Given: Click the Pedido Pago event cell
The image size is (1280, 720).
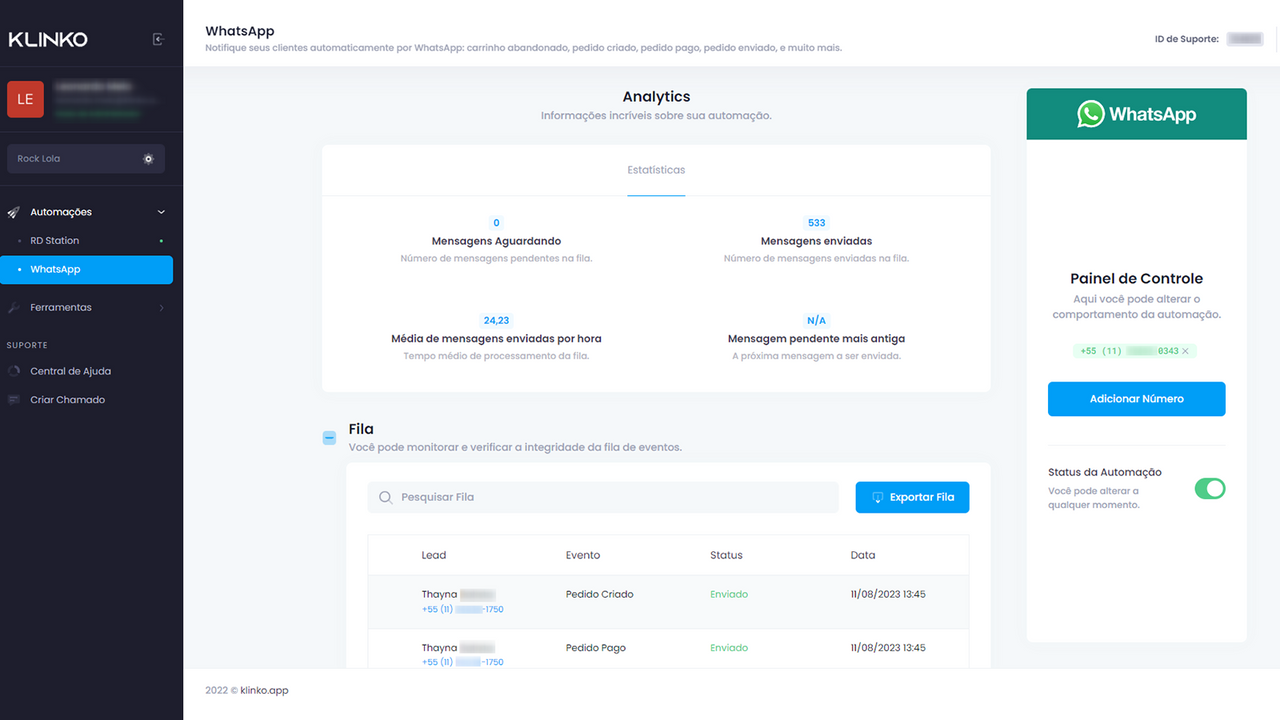Looking at the screenshot, I should [x=596, y=648].
